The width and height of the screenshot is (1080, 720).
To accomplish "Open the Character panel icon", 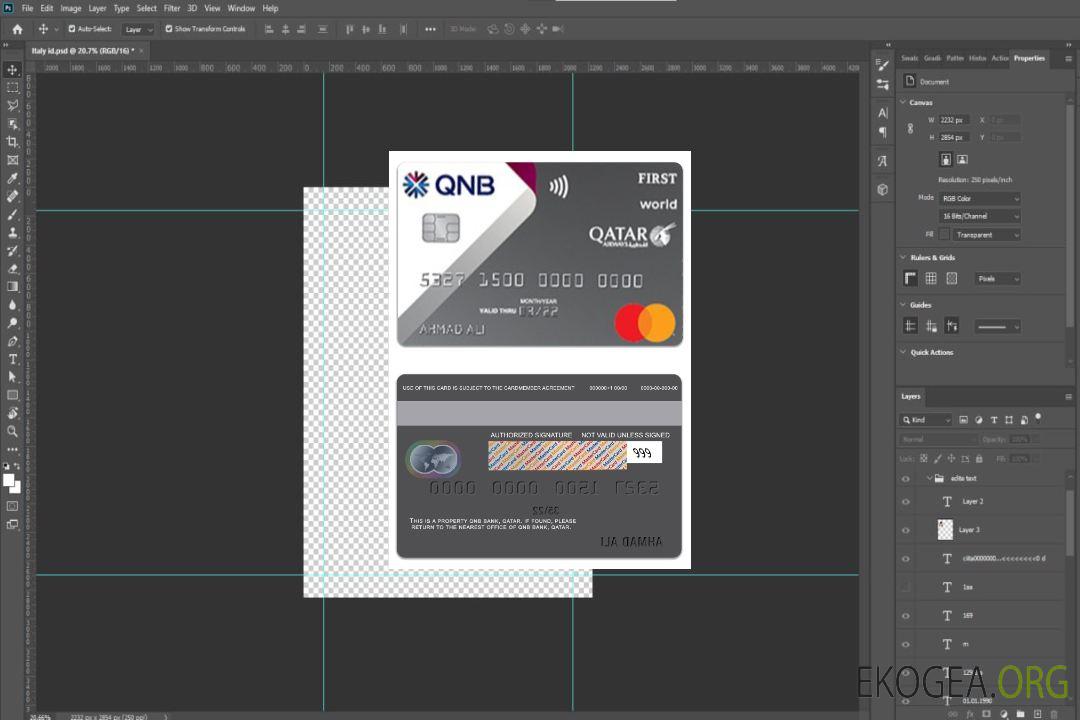I will coord(882,112).
